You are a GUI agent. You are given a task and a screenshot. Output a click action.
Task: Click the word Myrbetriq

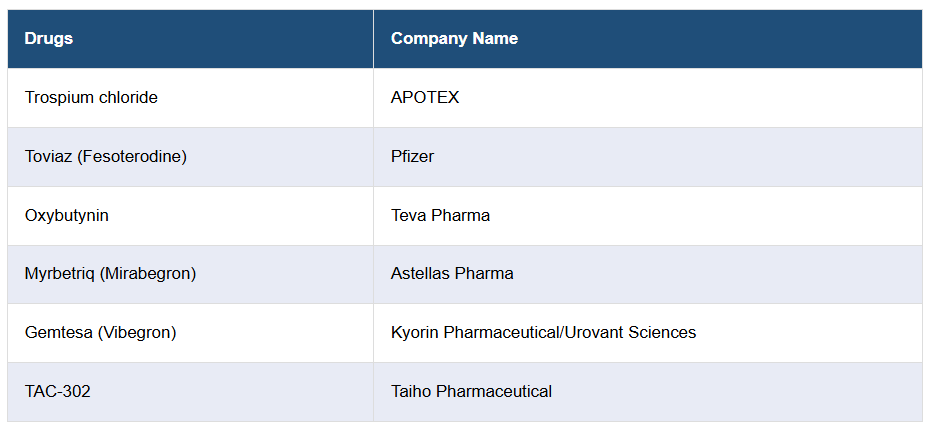coord(59,274)
